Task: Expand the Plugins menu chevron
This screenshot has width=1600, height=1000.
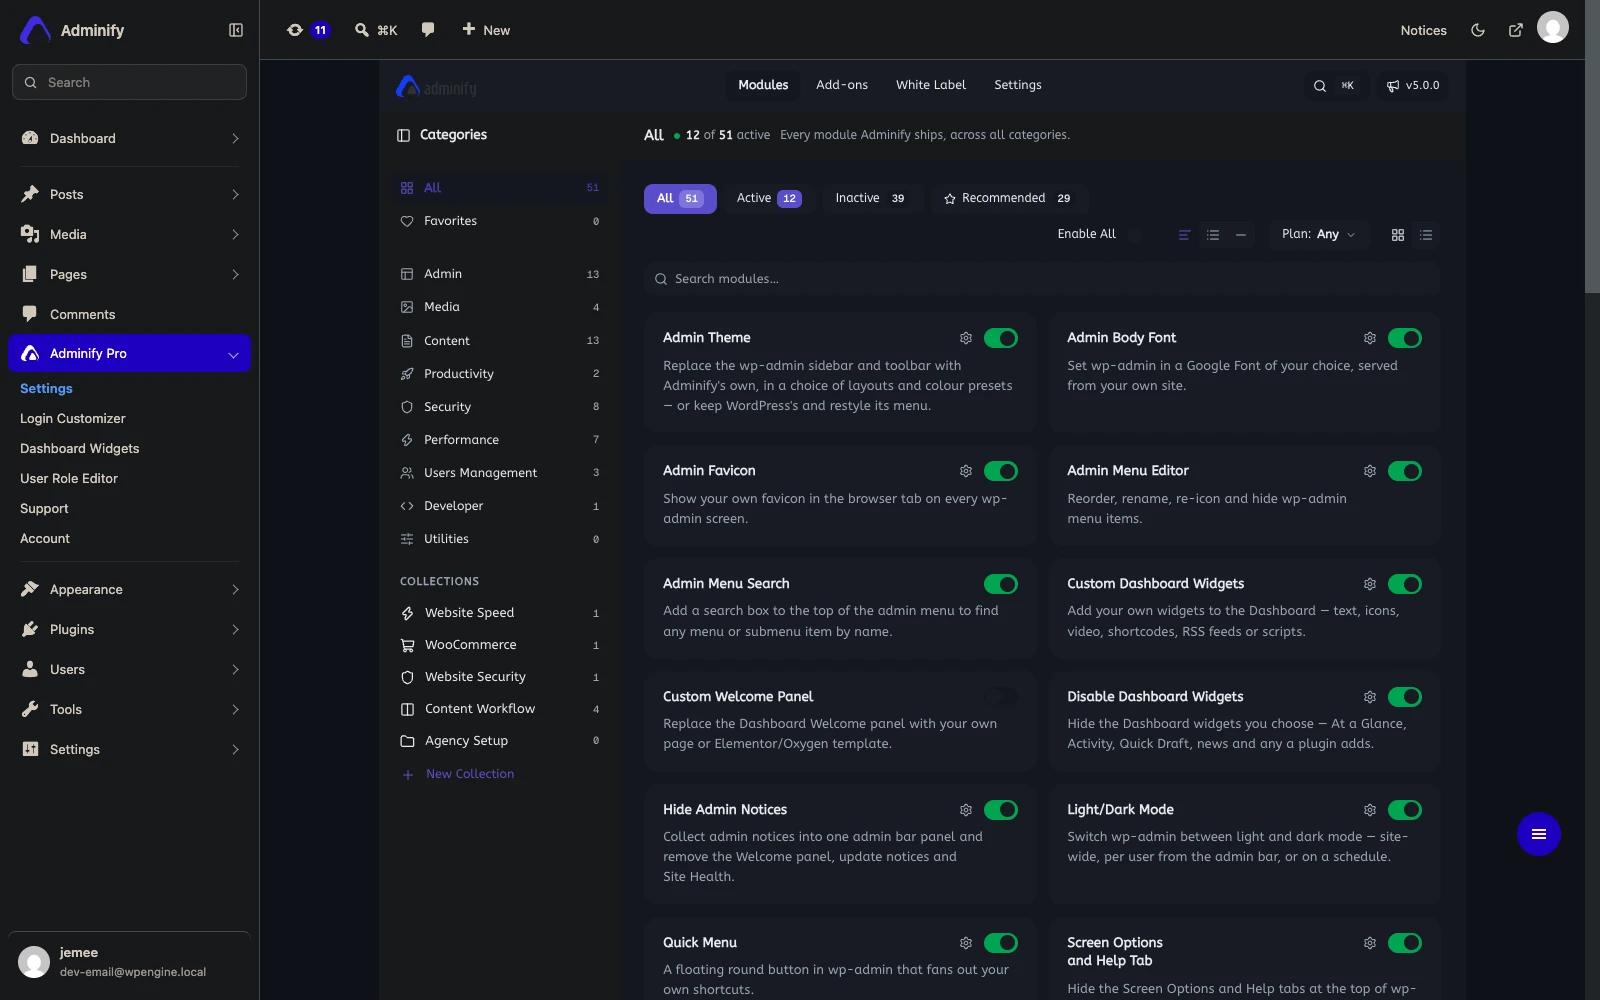Action: coord(235,630)
